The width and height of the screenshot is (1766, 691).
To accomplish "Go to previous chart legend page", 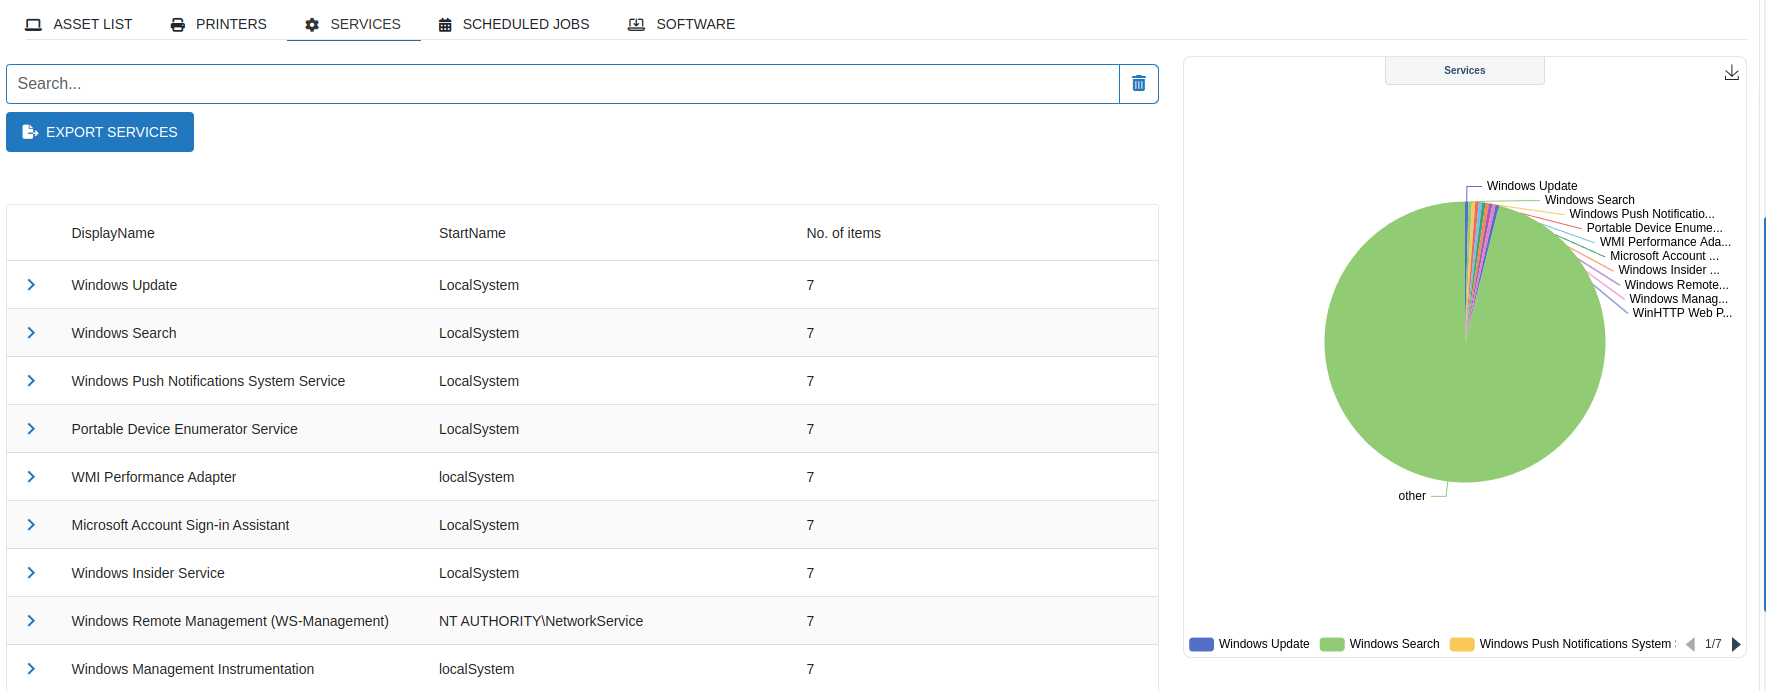I will click(x=1690, y=644).
